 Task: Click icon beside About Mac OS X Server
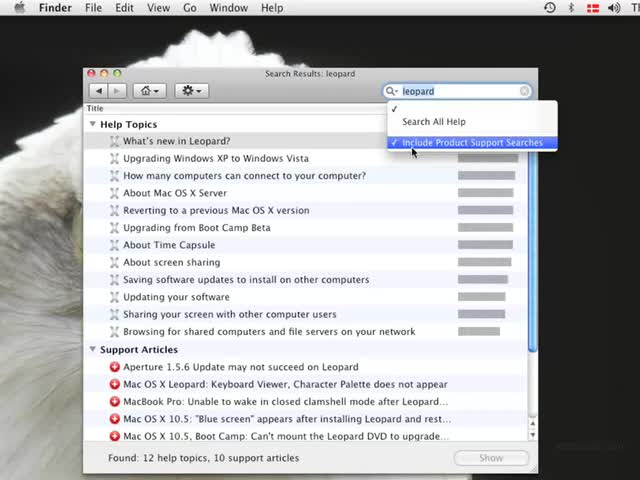pyautogui.click(x=114, y=193)
